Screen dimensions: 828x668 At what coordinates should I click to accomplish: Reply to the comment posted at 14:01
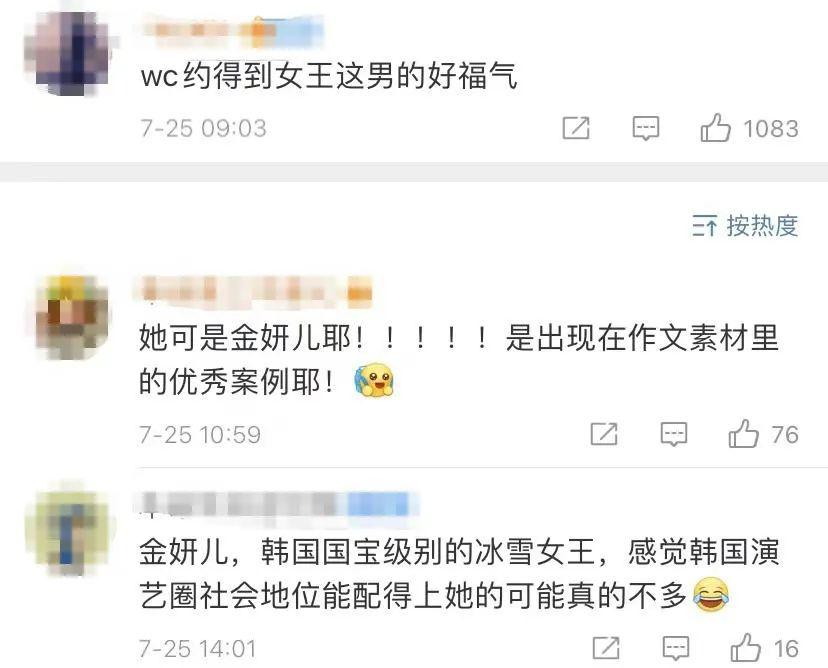click(x=676, y=648)
